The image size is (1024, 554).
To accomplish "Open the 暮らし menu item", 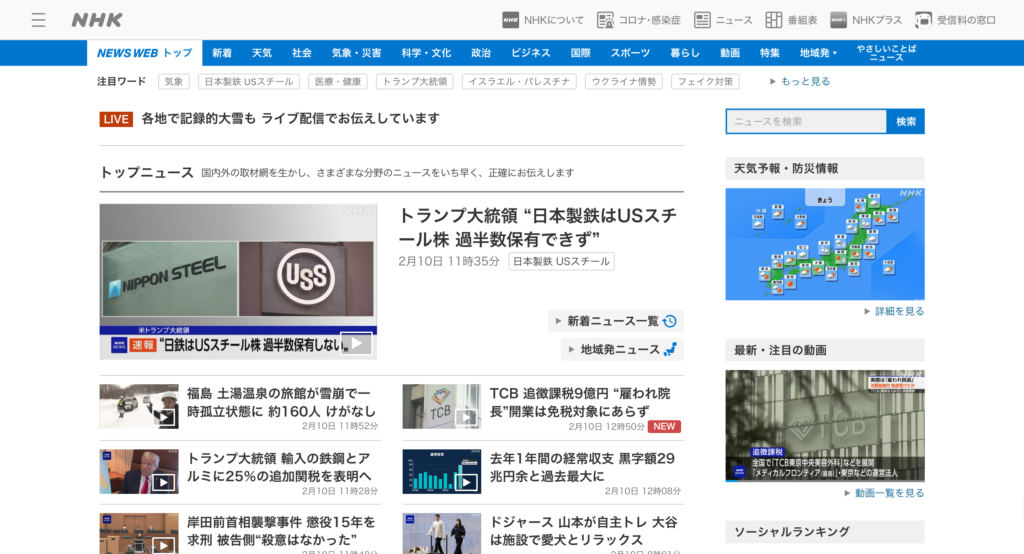I will (x=685, y=53).
